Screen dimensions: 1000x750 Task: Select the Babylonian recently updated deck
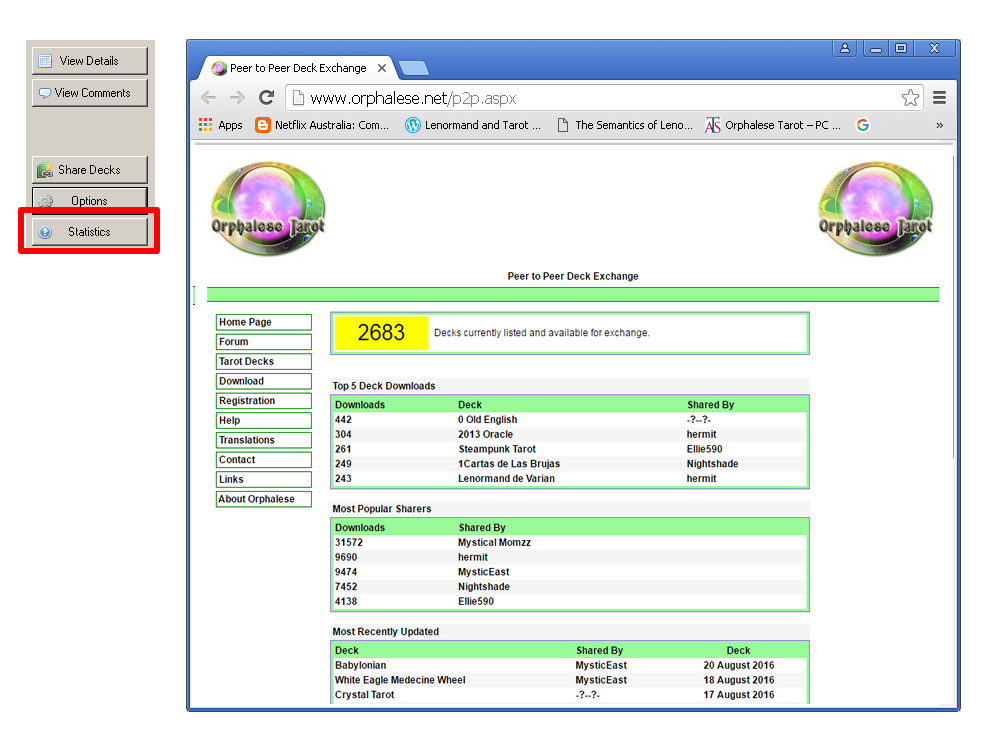pos(360,665)
